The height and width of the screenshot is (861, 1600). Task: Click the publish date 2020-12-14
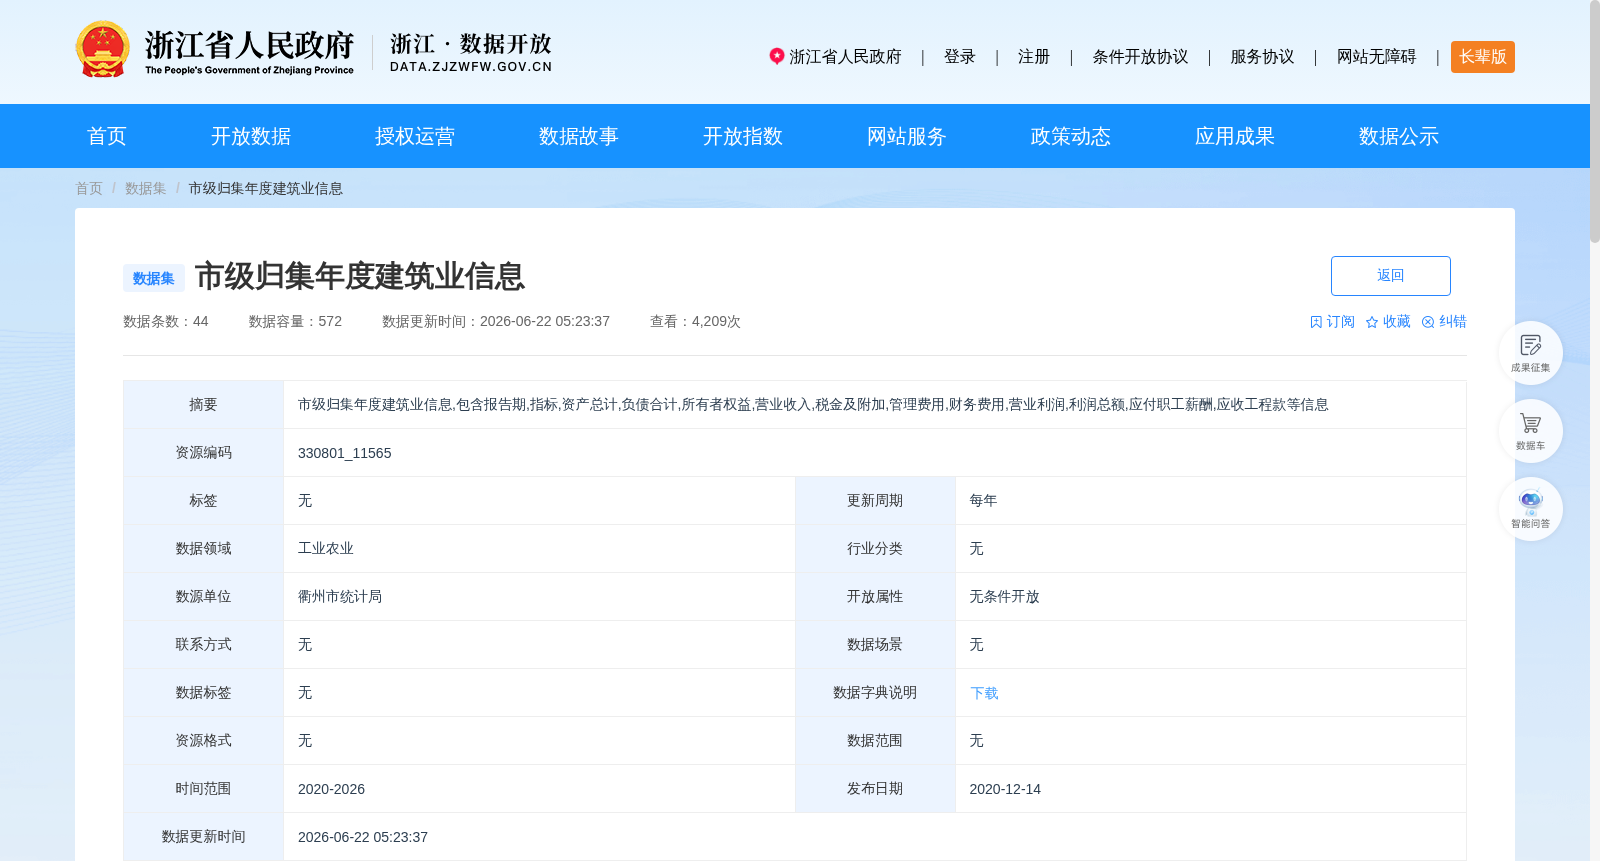coord(1006,789)
